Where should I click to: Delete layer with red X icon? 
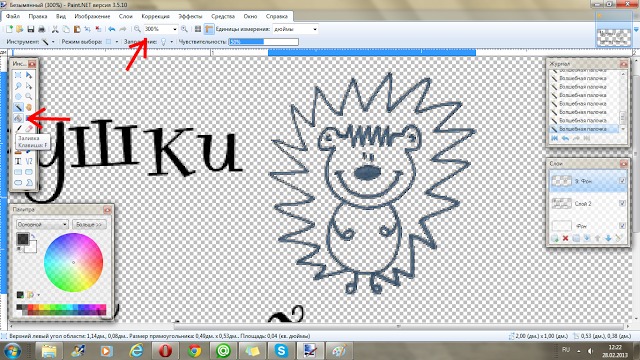point(565,238)
